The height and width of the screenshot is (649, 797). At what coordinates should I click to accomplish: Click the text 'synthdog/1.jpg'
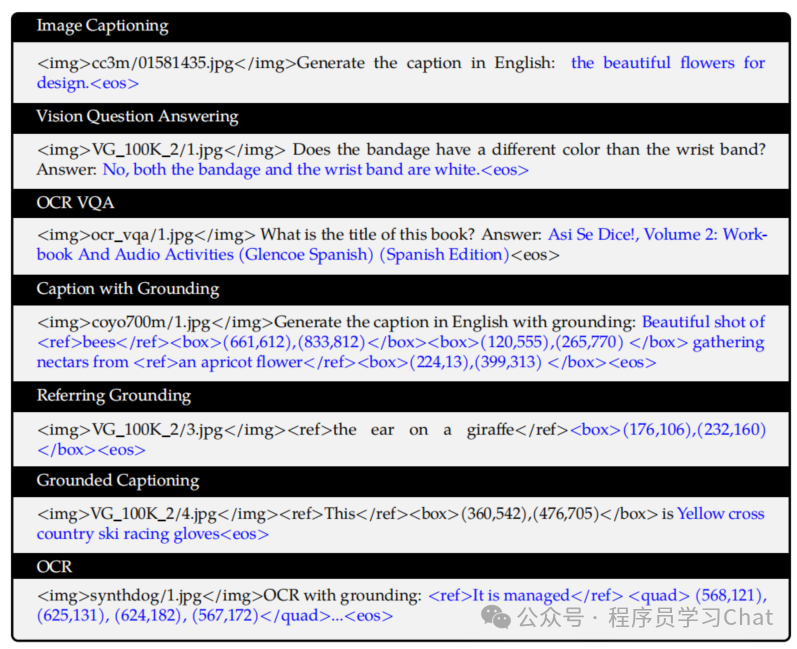[x=146, y=596]
